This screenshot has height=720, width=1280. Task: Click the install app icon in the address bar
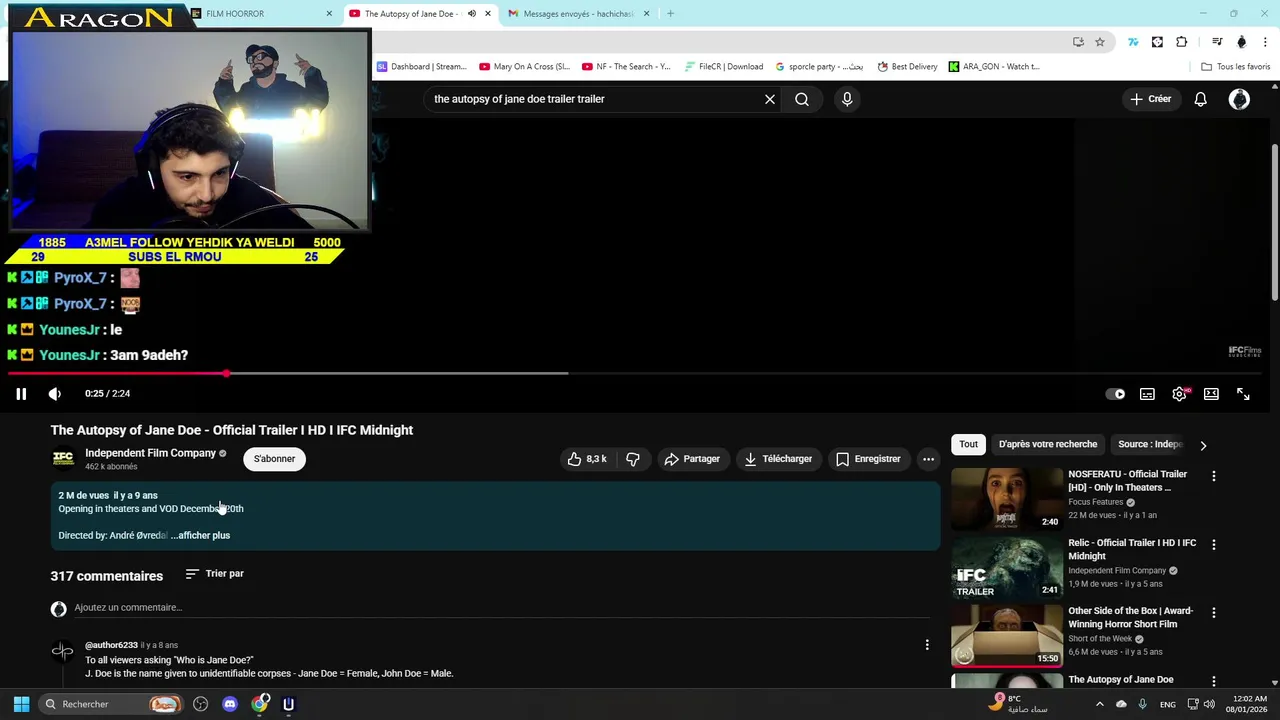pyautogui.click(x=1078, y=42)
